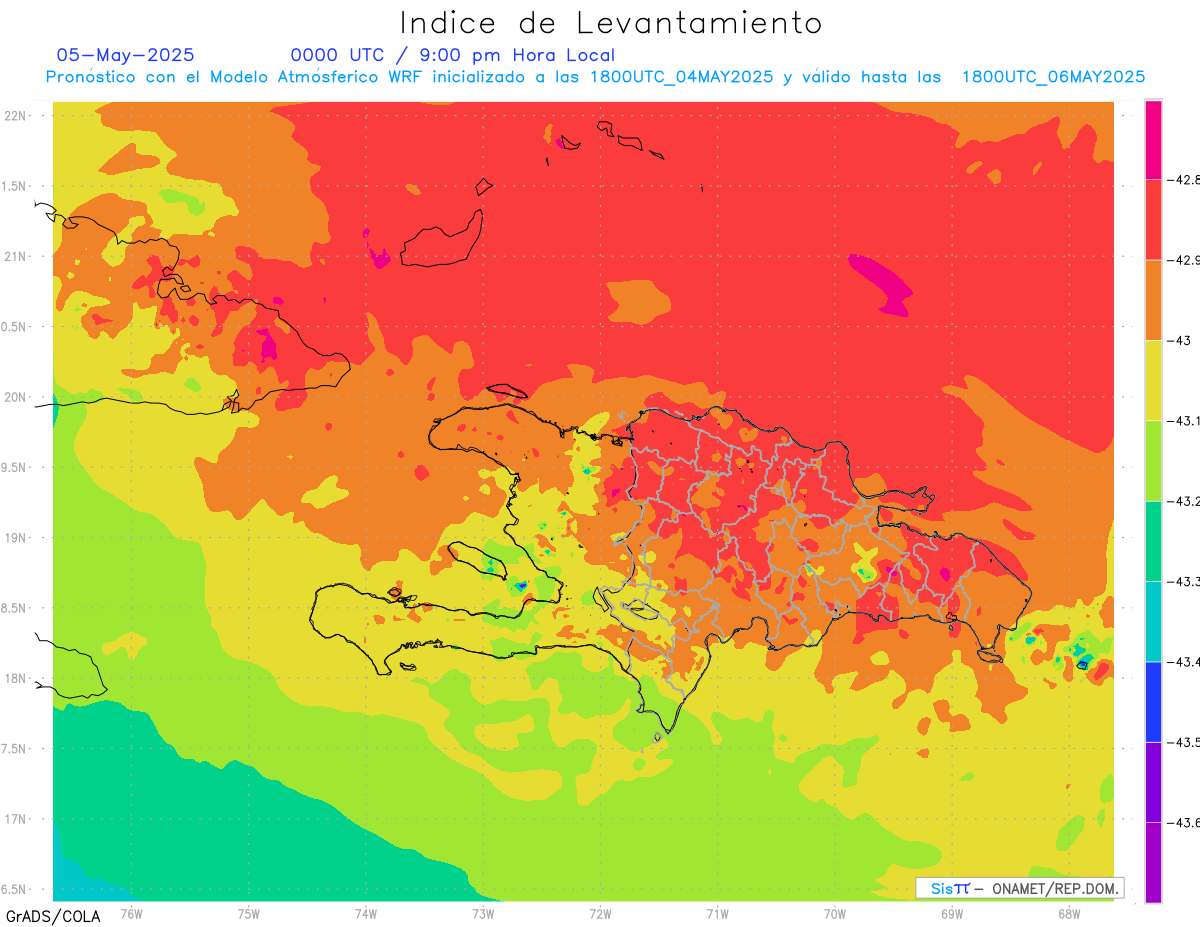Select the light green colorbar segment below -43.1
The height and width of the screenshot is (927, 1200).
[x=1153, y=461]
